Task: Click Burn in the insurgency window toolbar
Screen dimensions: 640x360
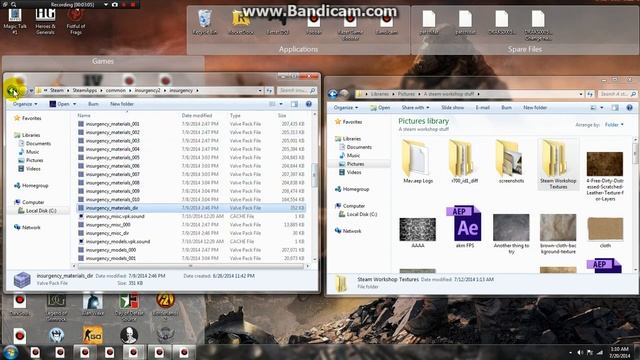Action: point(93,104)
